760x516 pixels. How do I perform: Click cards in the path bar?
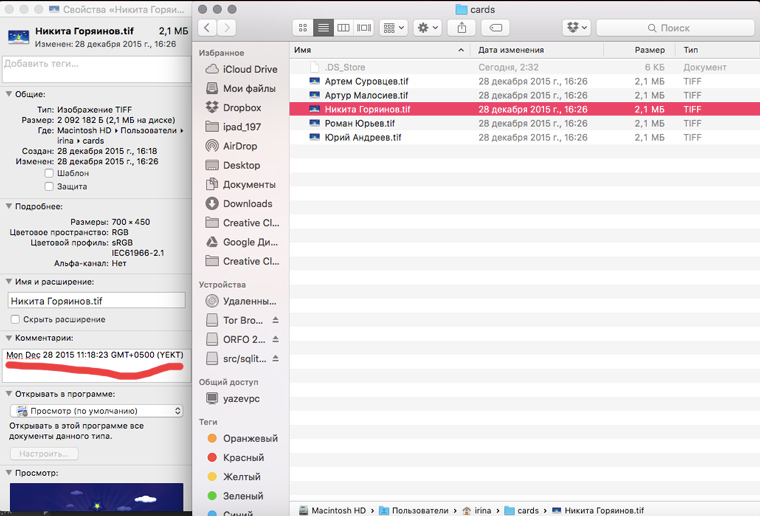tap(522, 510)
